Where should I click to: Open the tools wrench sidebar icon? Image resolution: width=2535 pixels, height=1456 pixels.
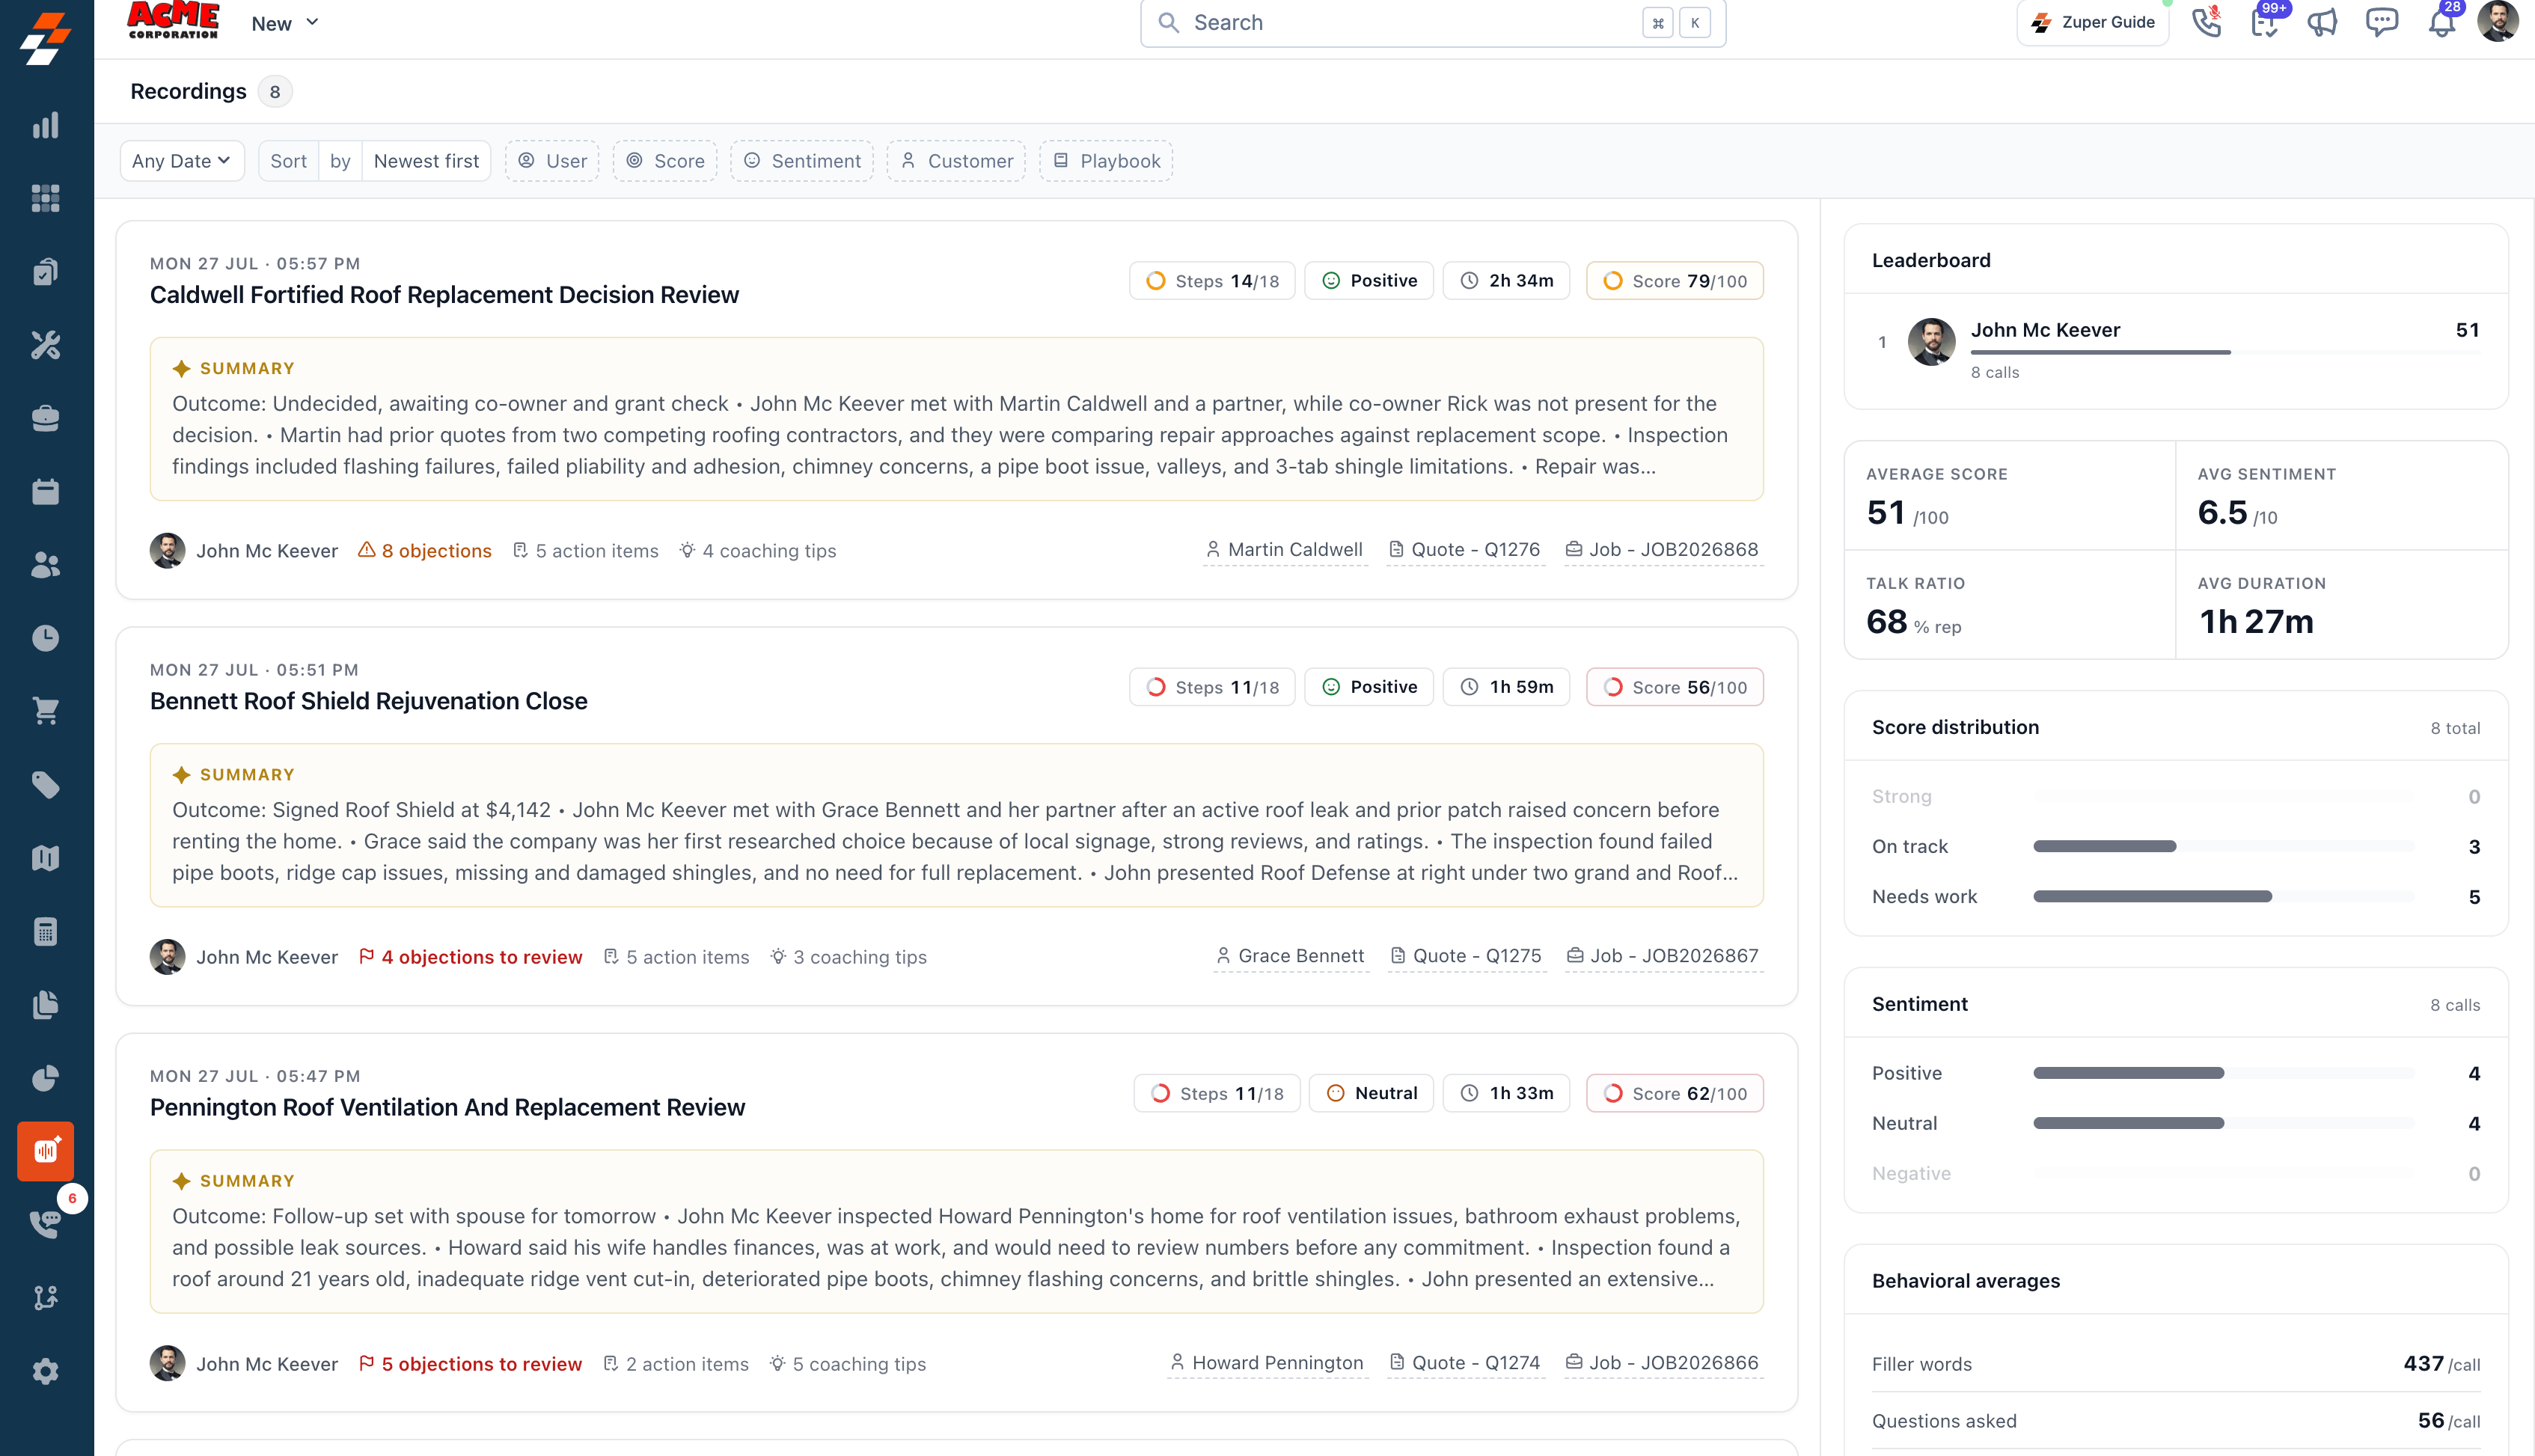click(46, 345)
